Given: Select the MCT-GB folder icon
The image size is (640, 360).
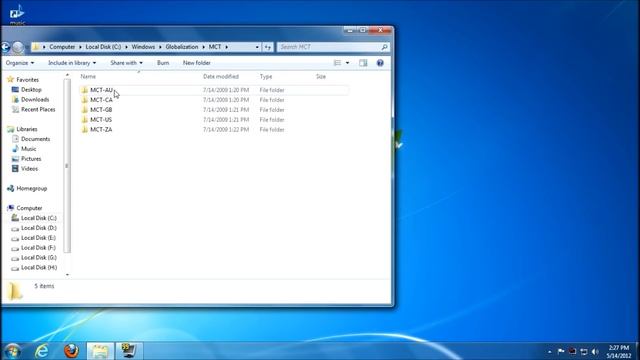Looking at the screenshot, I should point(84,109).
